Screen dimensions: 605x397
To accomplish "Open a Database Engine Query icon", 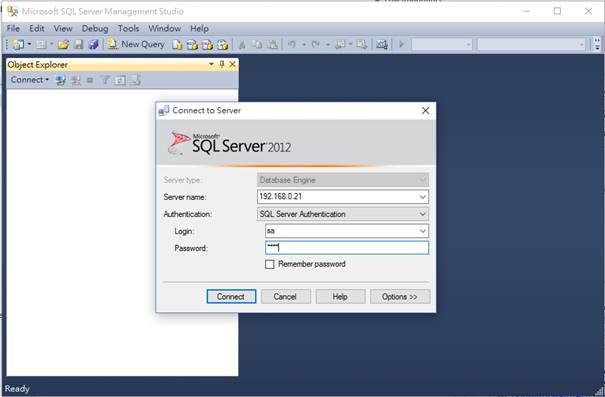I will (x=177, y=45).
